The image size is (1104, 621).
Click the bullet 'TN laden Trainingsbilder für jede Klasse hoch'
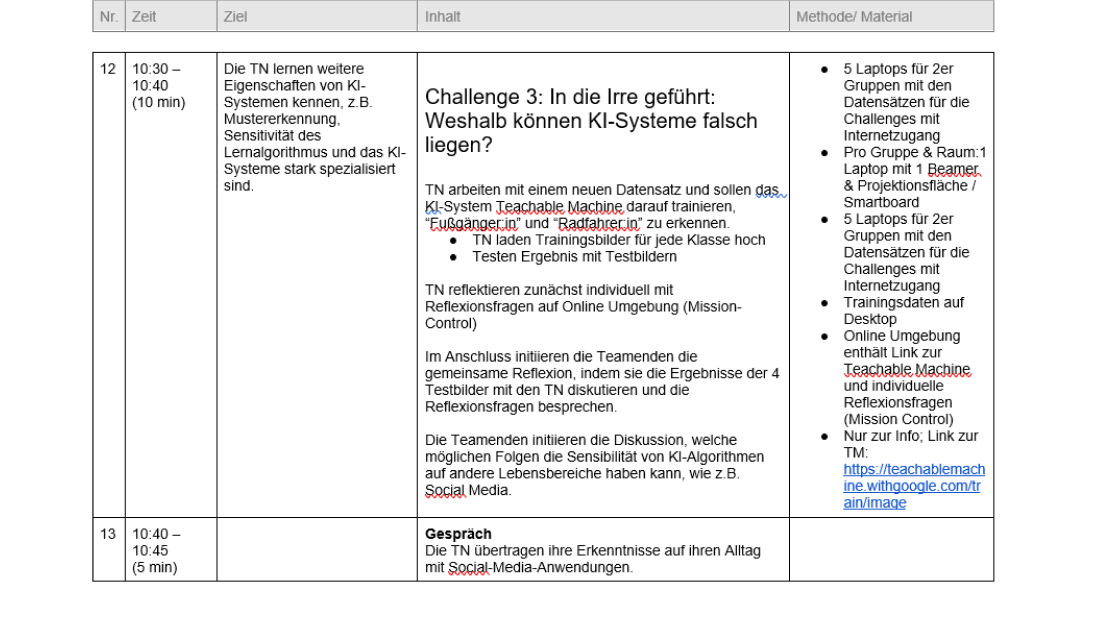pyautogui.click(x=618, y=240)
